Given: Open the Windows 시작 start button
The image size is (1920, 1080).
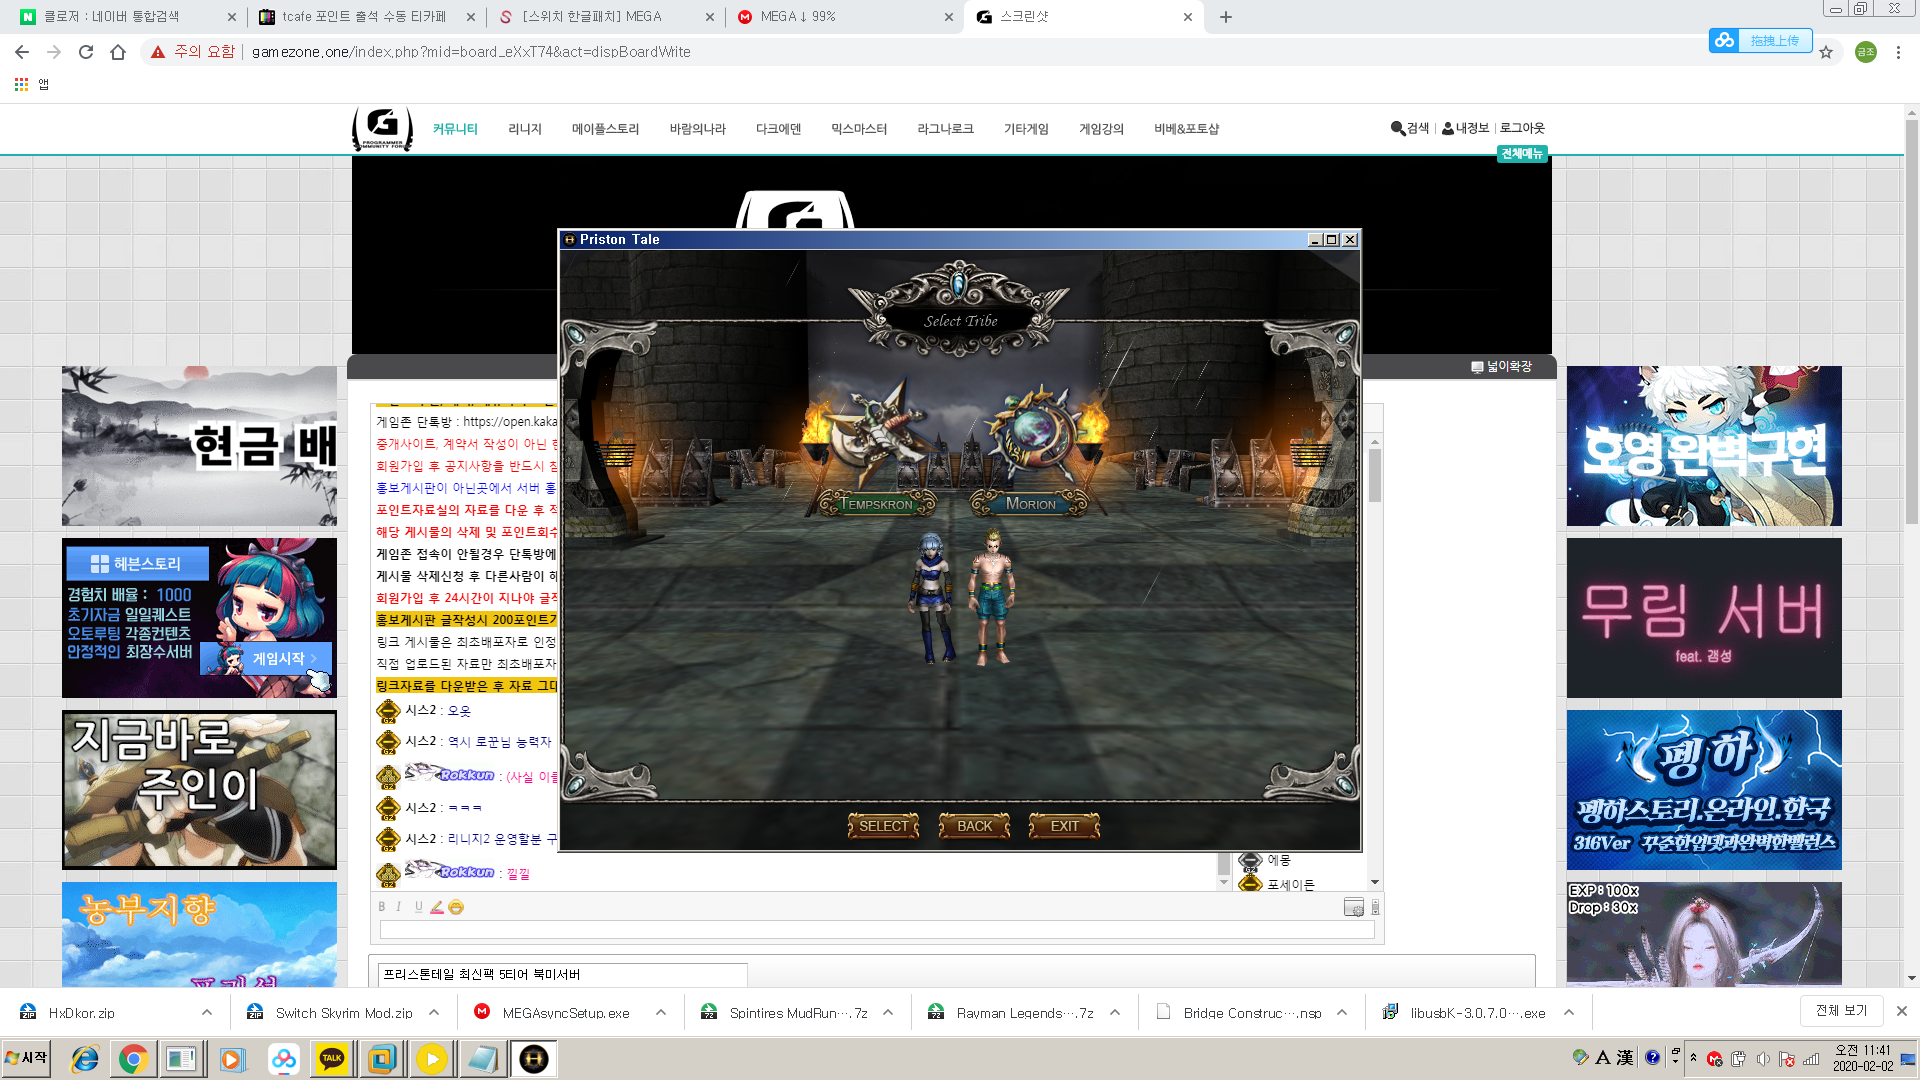Looking at the screenshot, I should (x=27, y=1058).
